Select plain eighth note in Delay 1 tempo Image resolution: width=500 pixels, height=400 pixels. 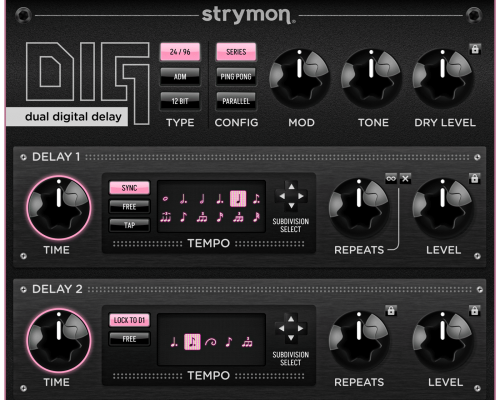(x=183, y=217)
